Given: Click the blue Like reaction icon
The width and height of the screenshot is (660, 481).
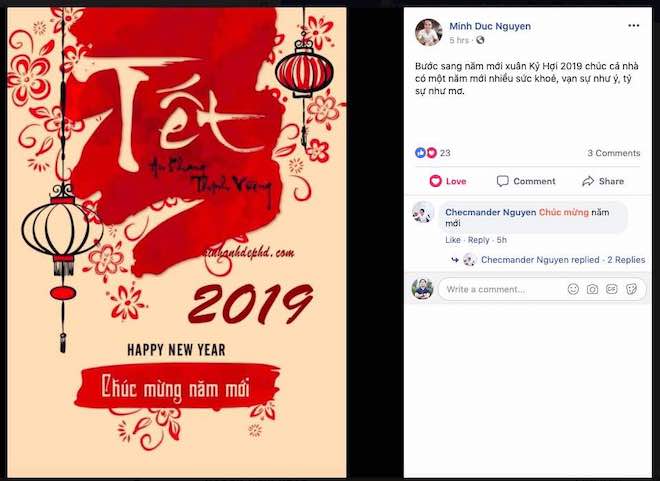Looking at the screenshot, I should point(420,153).
